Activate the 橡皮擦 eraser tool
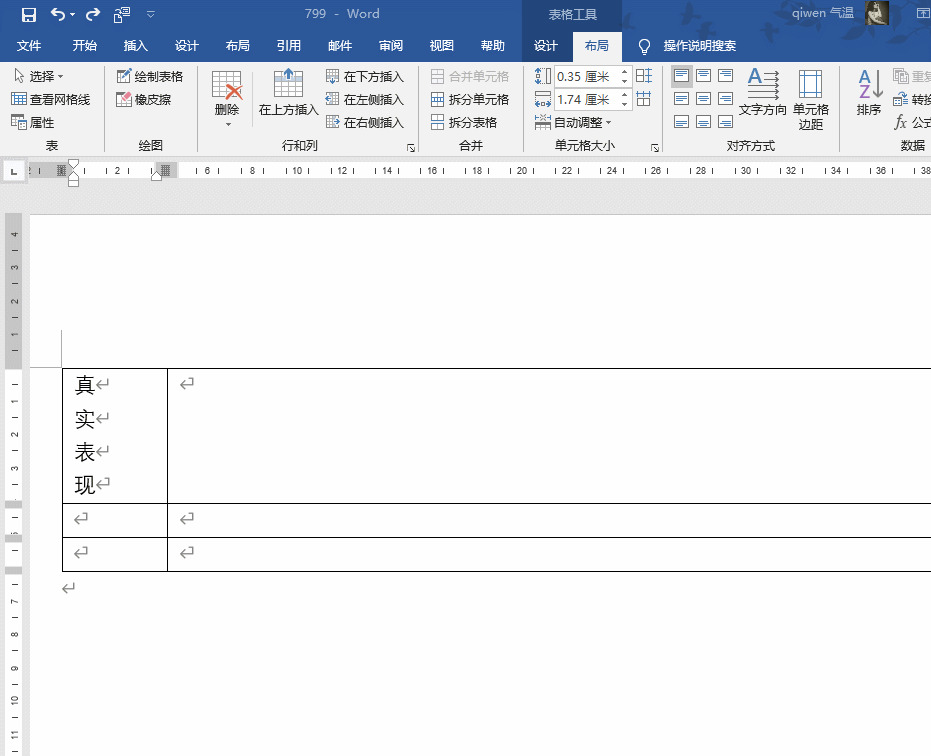 tap(143, 99)
